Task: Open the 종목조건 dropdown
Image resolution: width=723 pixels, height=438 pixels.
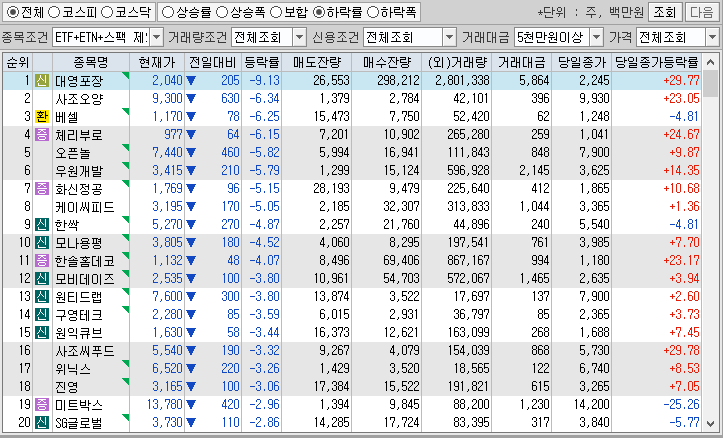Action: [157, 37]
